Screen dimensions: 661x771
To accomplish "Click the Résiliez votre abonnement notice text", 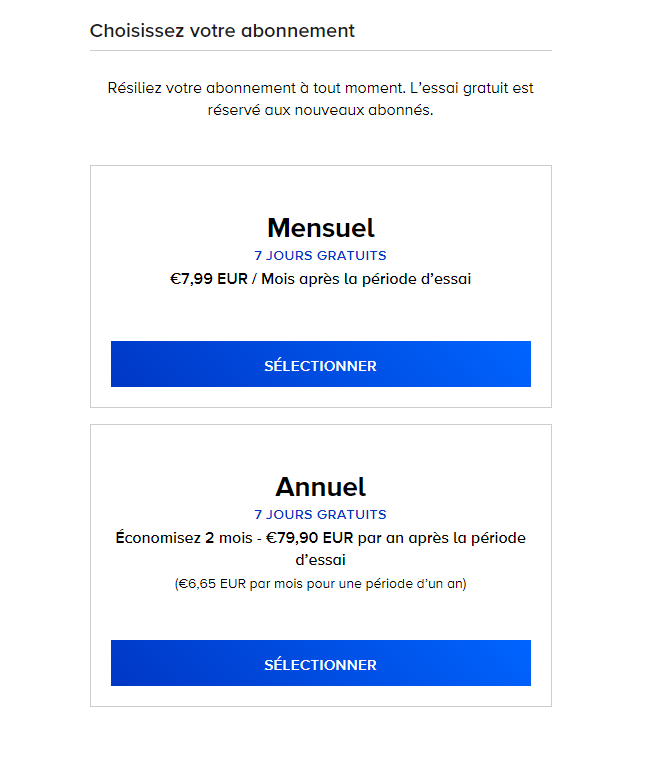I will (x=321, y=99).
